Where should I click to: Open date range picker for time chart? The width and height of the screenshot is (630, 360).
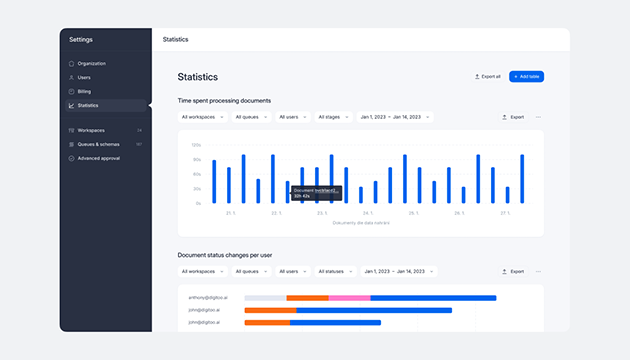pos(395,117)
